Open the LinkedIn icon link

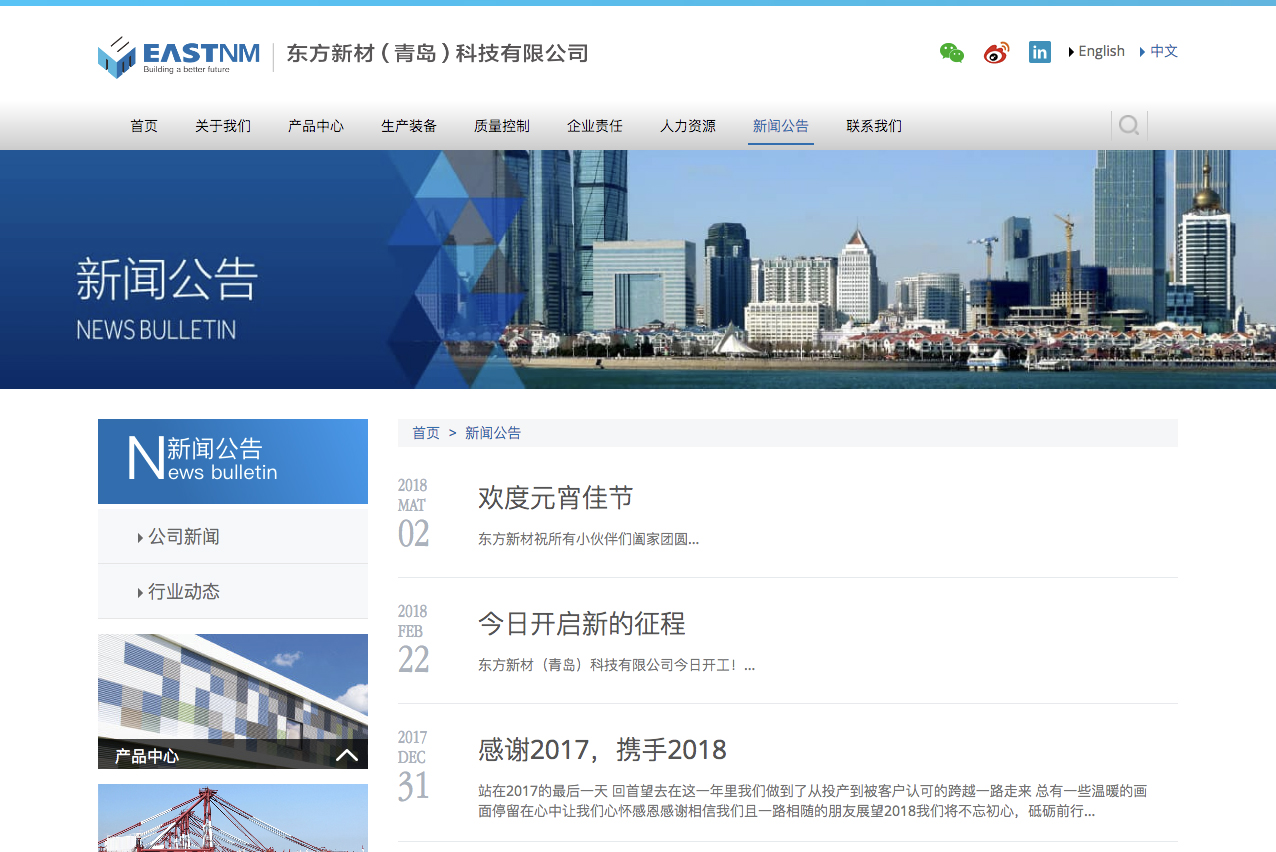[x=1040, y=52]
